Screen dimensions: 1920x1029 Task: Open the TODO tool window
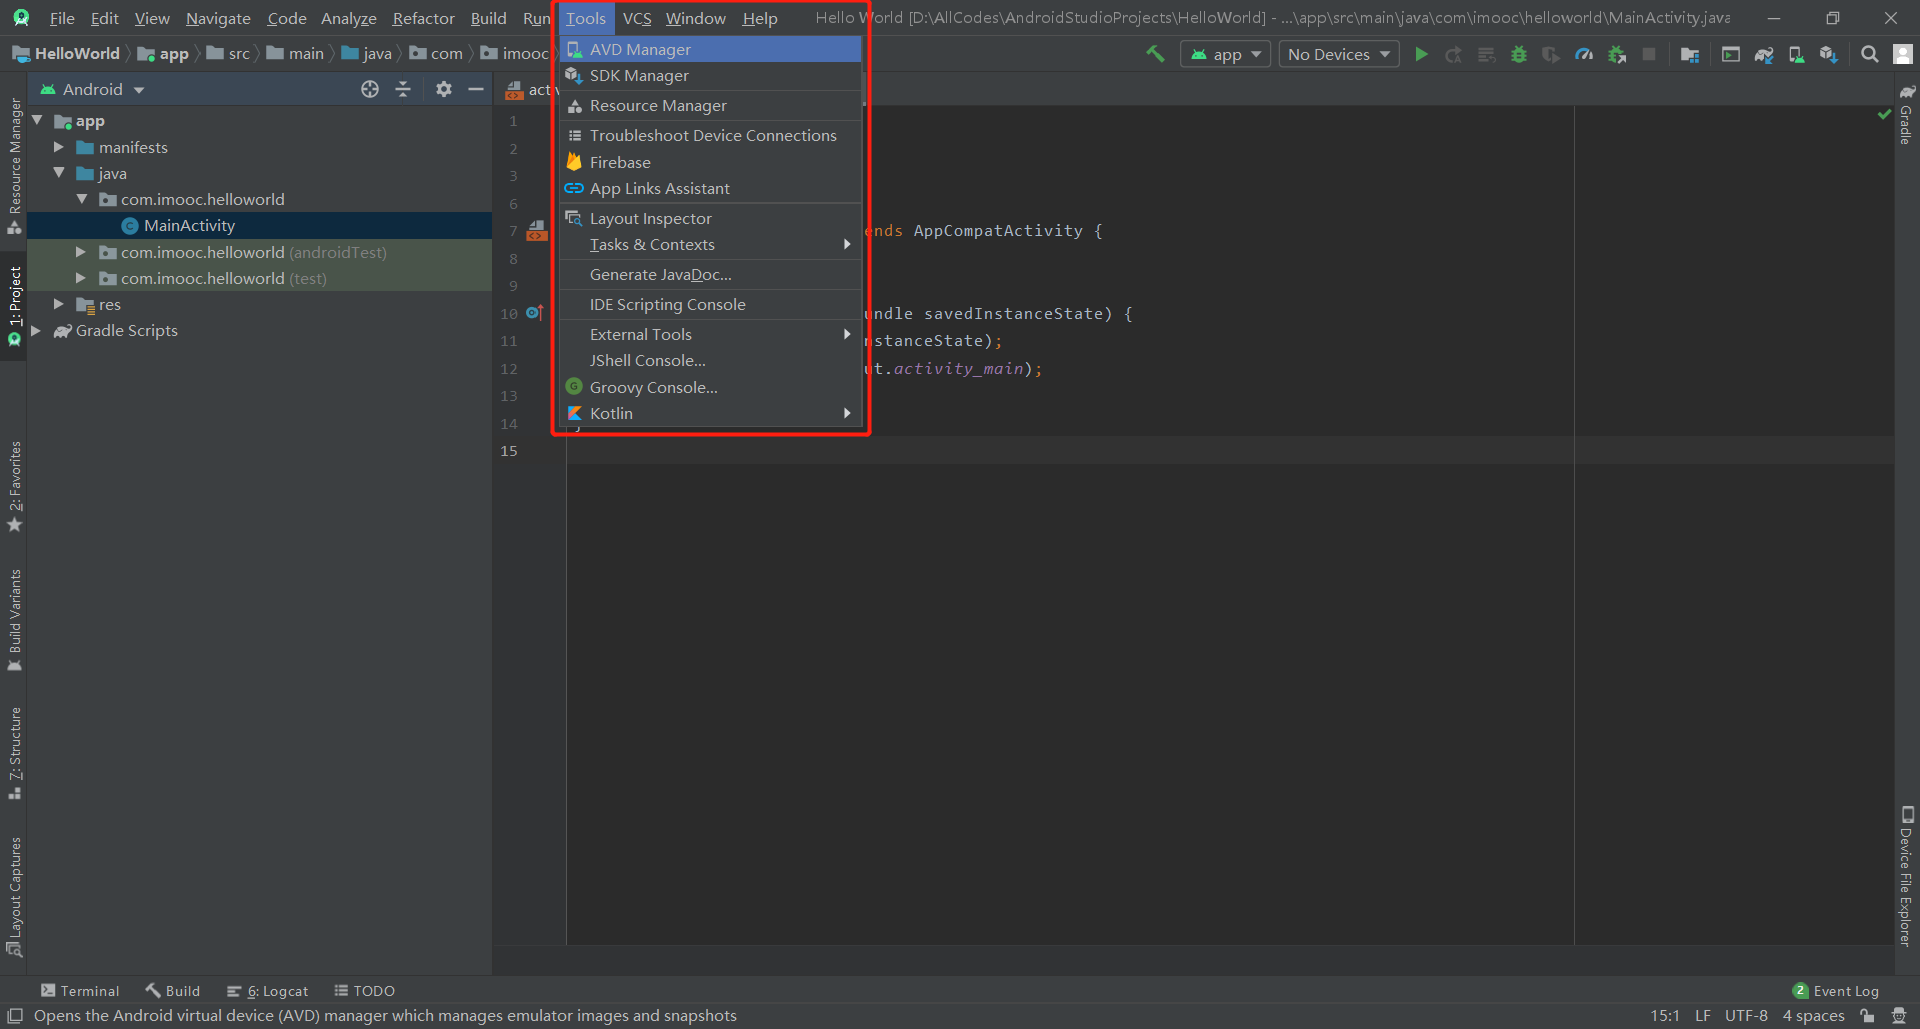[x=365, y=991]
